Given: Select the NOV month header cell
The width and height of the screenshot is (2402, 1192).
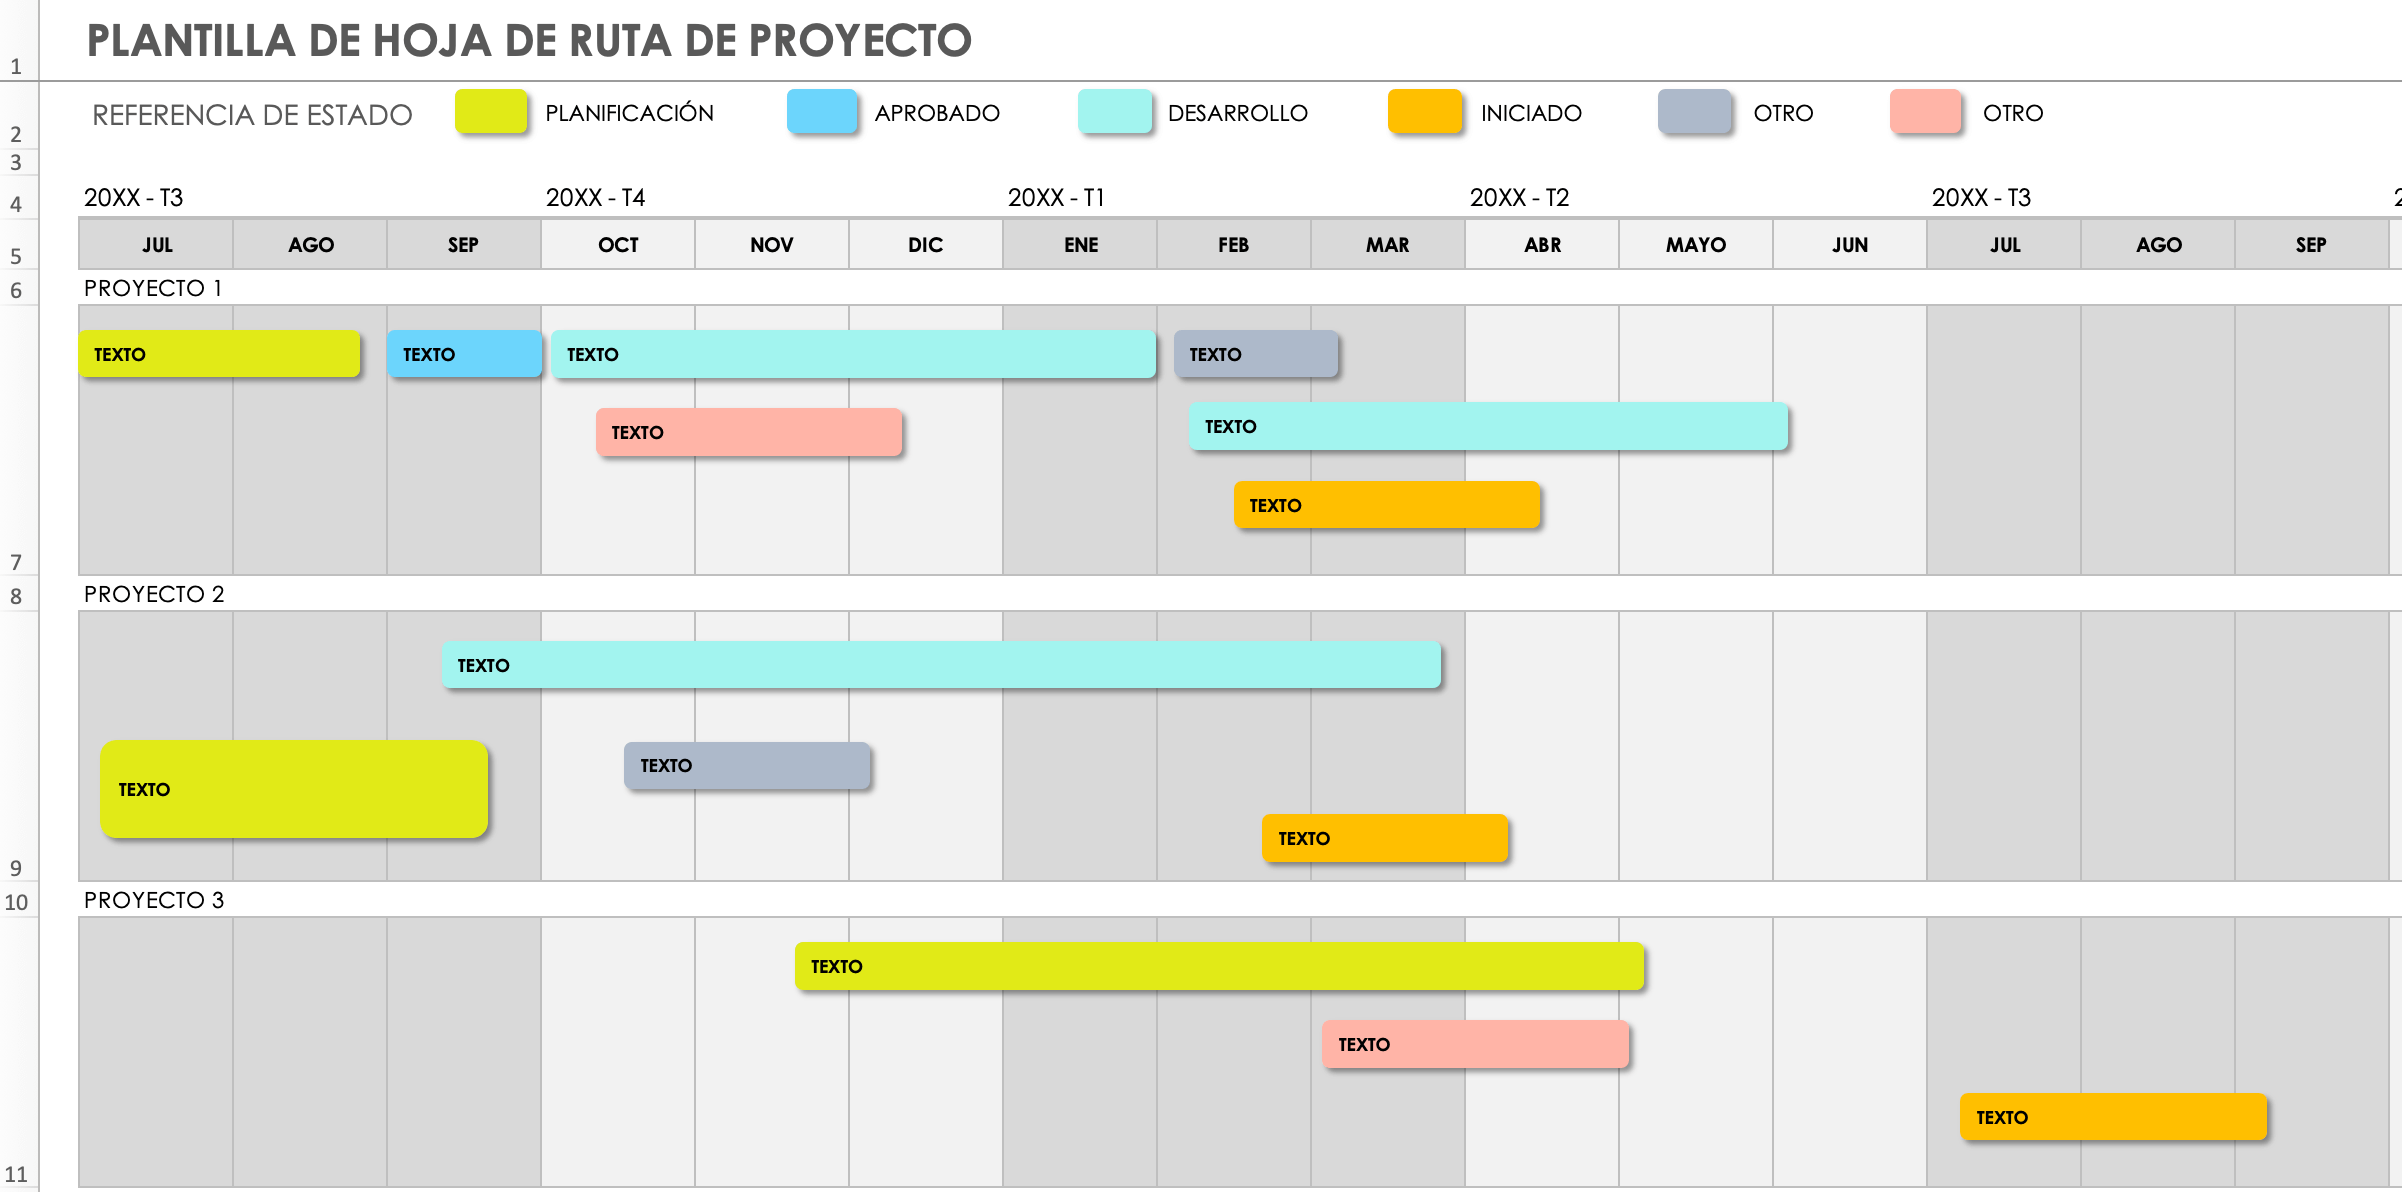Looking at the screenshot, I should (x=772, y=245).
